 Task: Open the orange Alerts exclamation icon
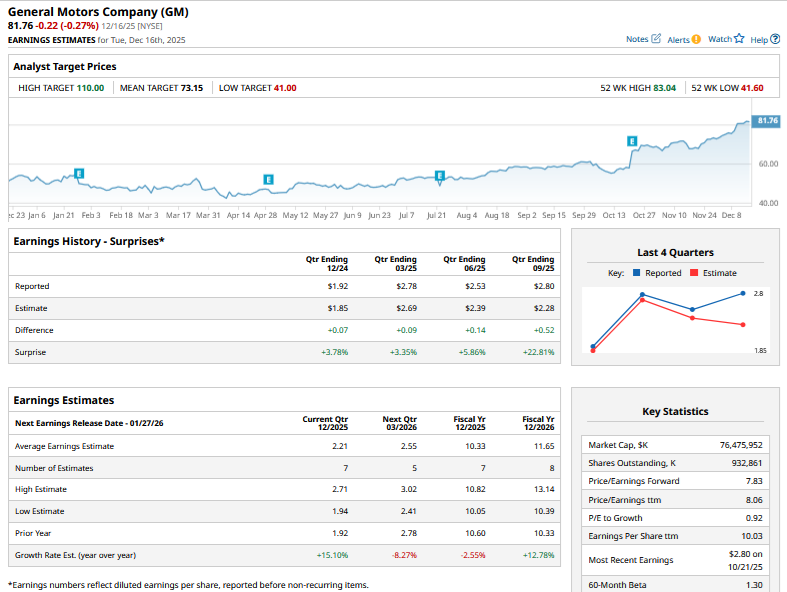tap(696, 39)
